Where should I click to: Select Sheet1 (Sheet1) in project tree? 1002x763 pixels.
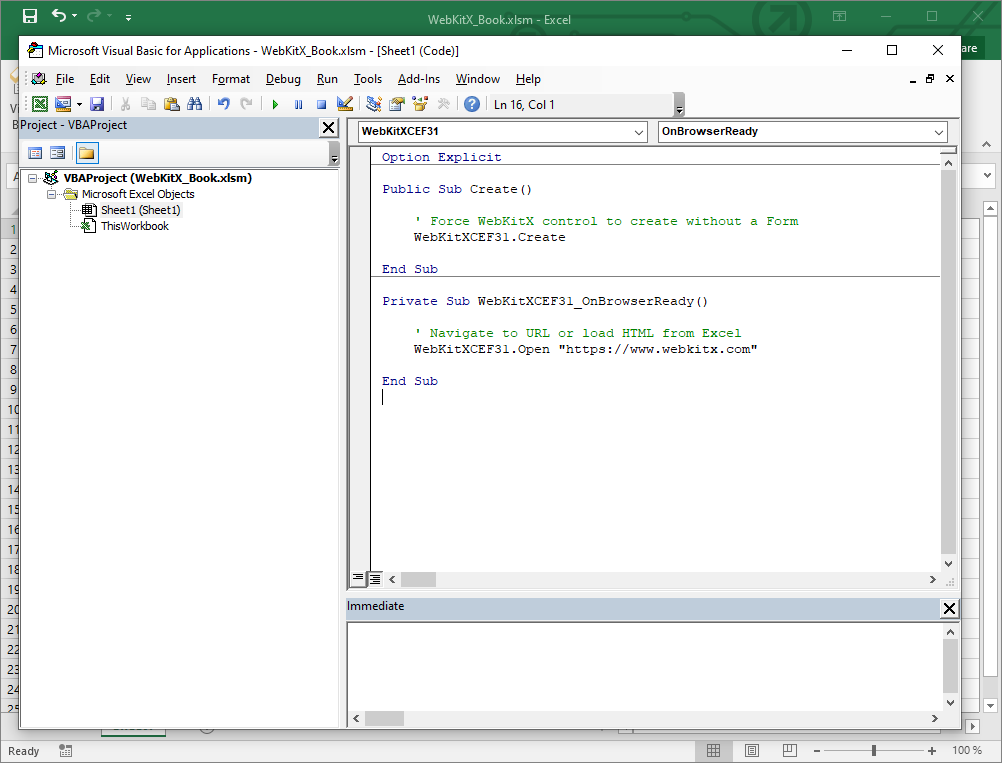click(141, 210)
